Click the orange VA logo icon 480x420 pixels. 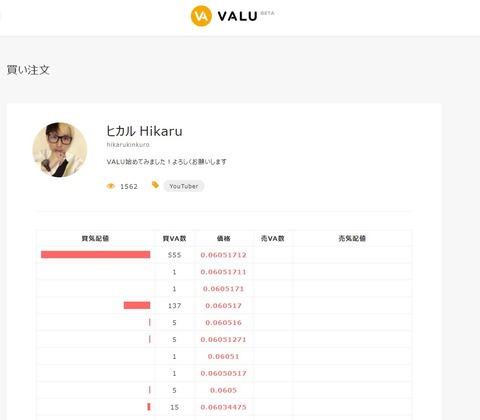click(201, 16)
